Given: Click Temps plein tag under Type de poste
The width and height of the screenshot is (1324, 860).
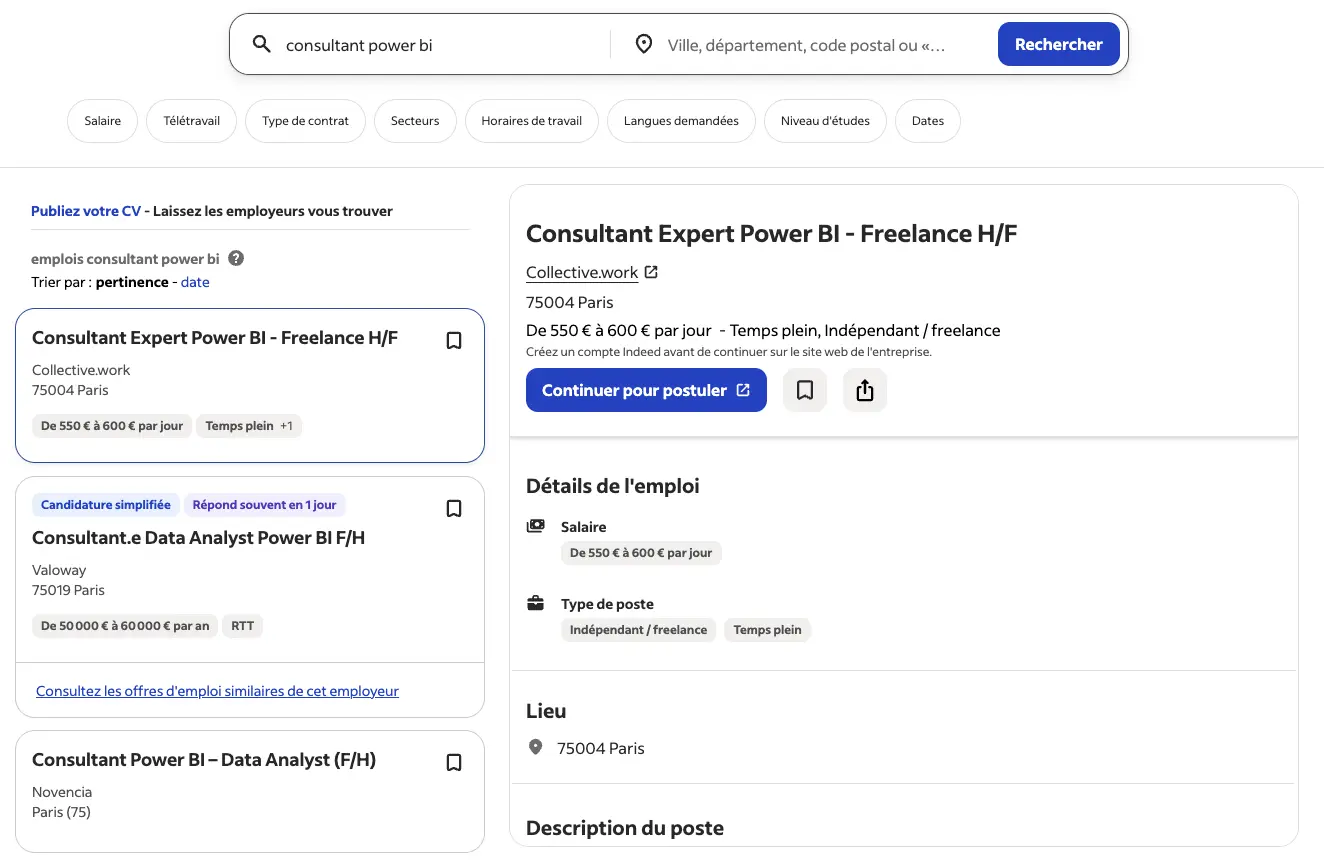Looking at the screenshot, I should (x=767, y=630).
